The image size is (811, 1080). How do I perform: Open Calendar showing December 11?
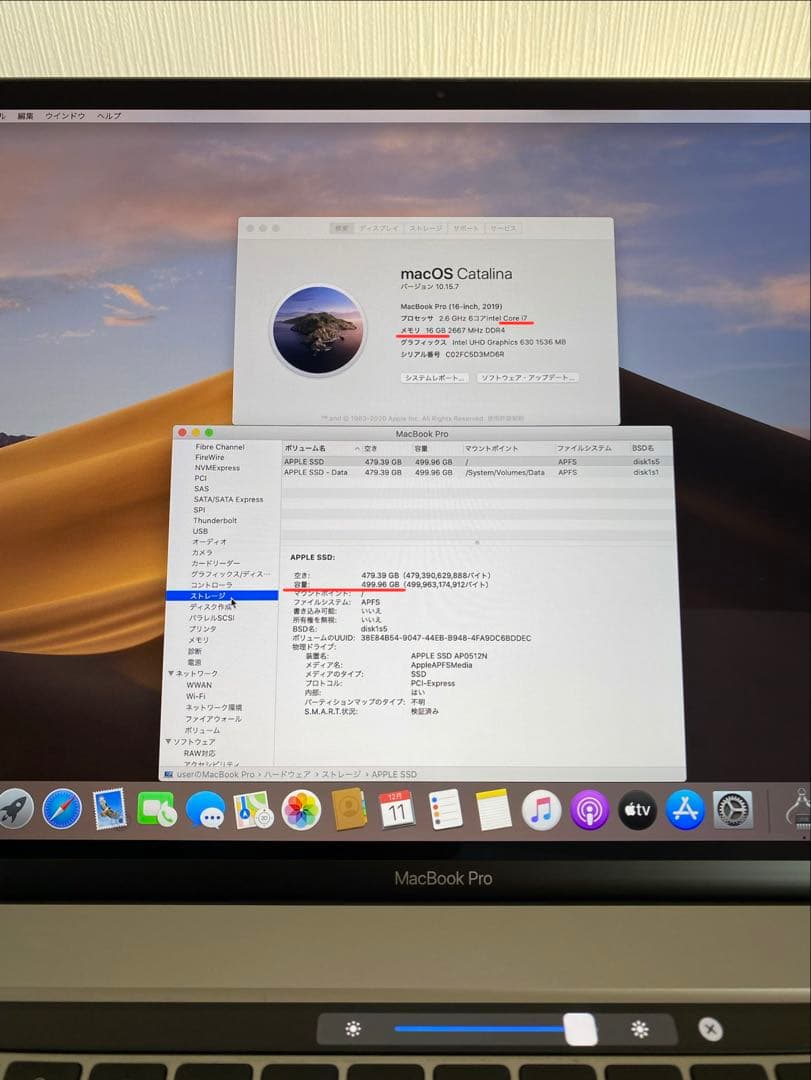(395, 810)
